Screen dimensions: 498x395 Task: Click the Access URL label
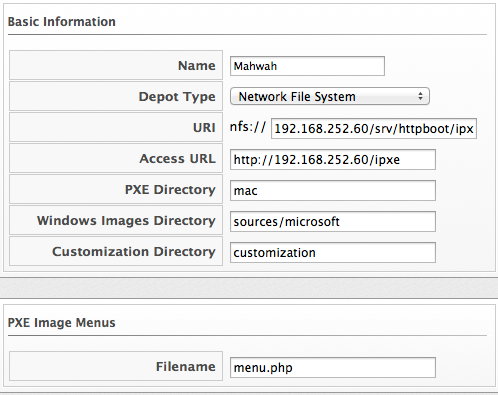(177, 159)
